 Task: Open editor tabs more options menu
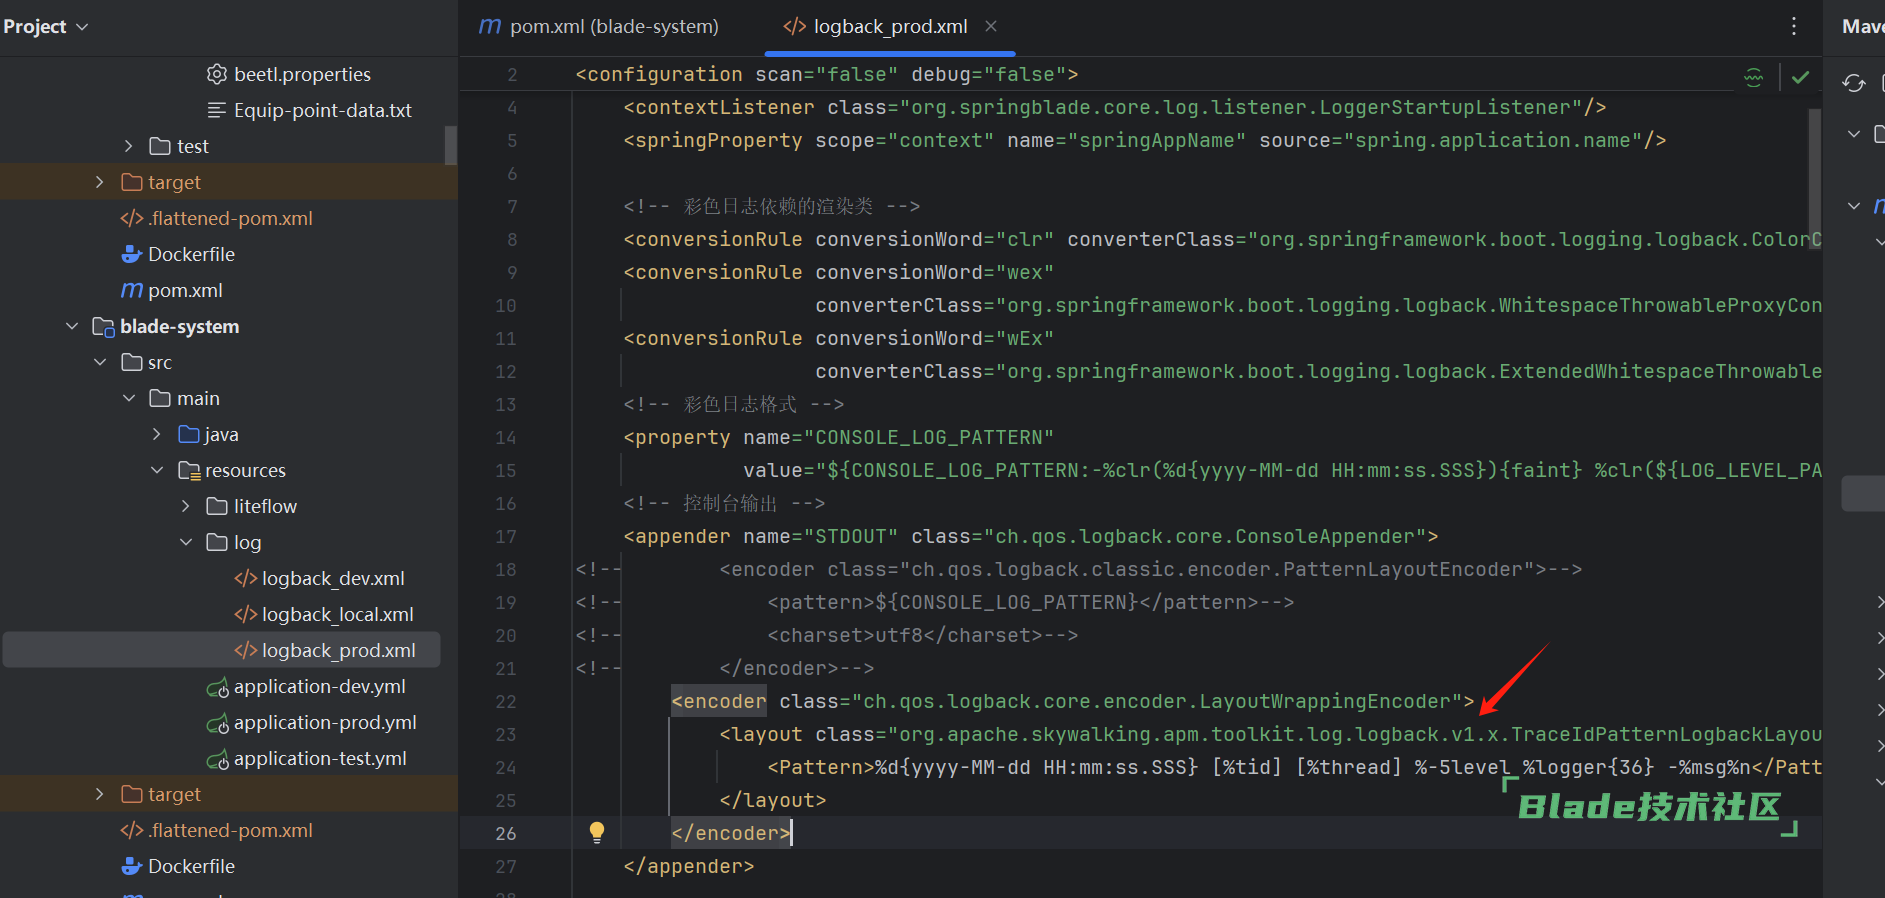[x=1794, y=26]
